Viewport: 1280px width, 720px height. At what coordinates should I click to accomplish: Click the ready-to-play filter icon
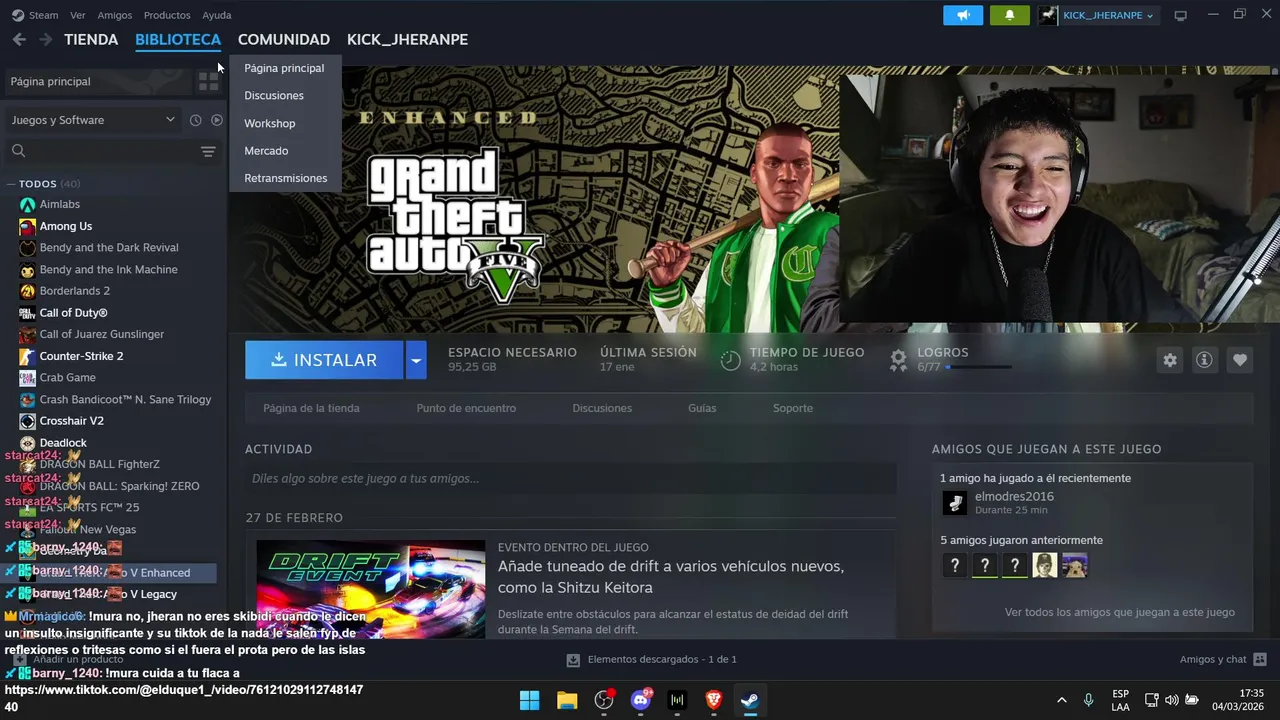pyautogui.click(x=217, y=120)
